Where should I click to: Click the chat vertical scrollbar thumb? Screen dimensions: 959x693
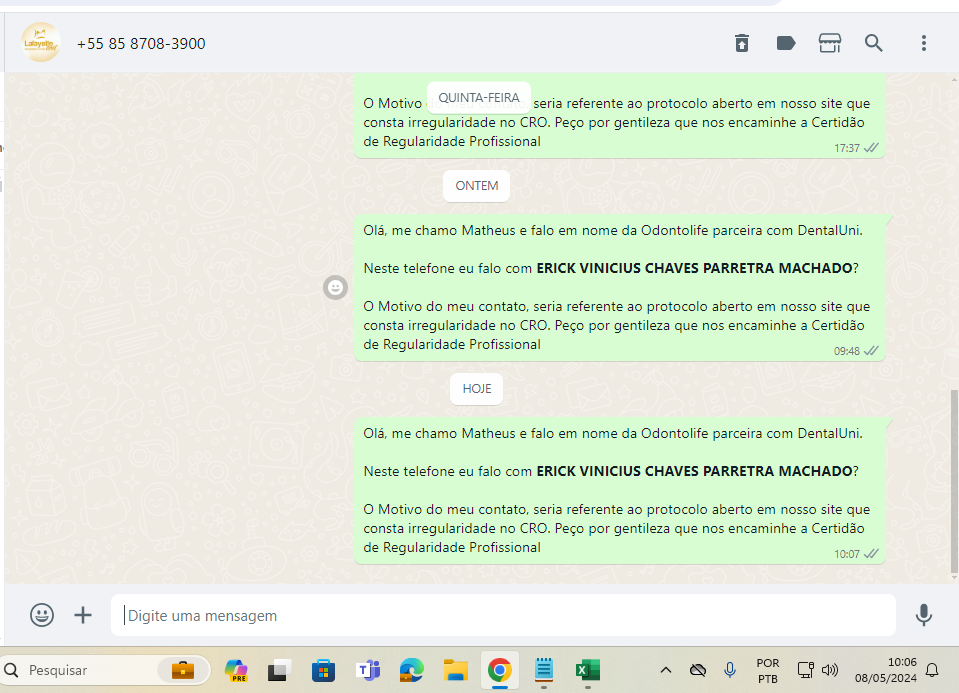(954, 481)
